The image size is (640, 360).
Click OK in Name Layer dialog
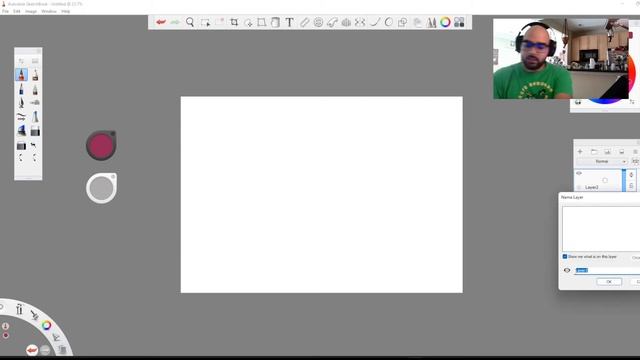[x=609, y=282]
